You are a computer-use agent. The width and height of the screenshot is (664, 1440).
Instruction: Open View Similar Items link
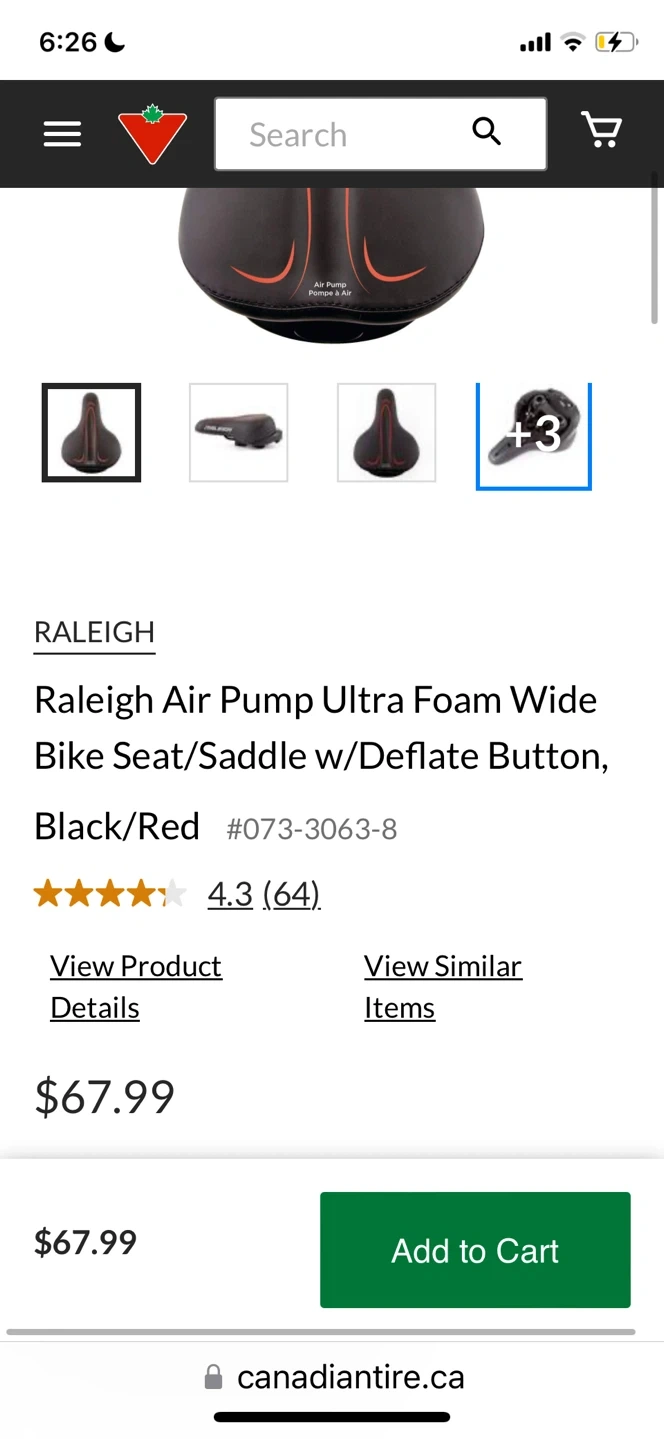[442, 986]
